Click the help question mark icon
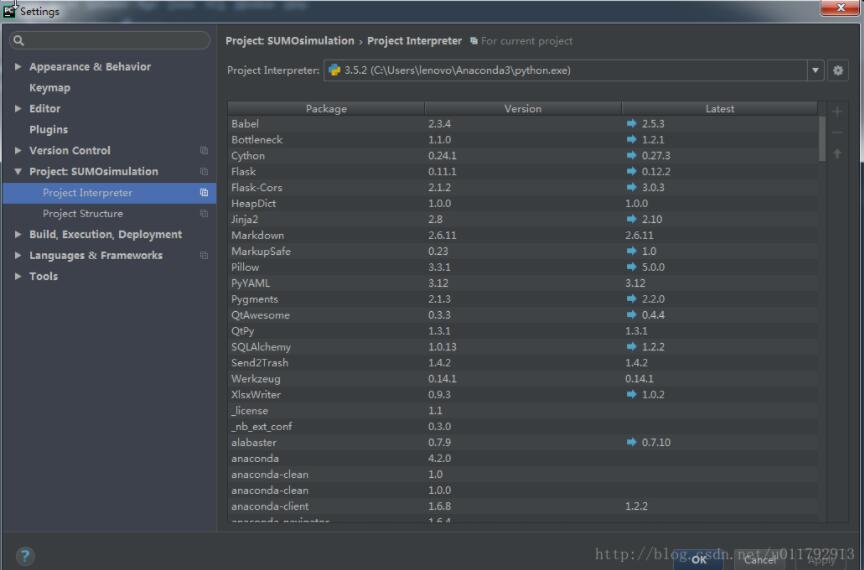This screenshot has height=570, width=864. coord(25,555)
